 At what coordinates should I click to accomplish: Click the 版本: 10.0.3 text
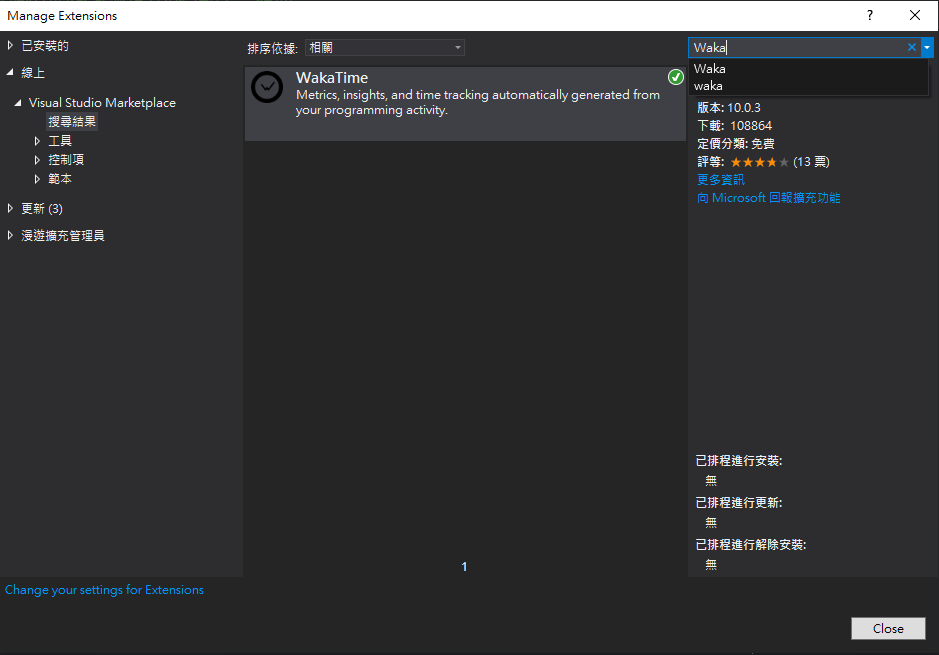point(729,108)
